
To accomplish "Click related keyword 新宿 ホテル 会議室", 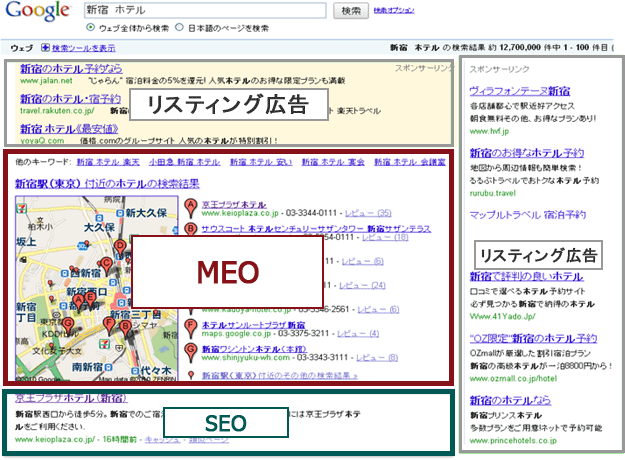I will 410,162.
